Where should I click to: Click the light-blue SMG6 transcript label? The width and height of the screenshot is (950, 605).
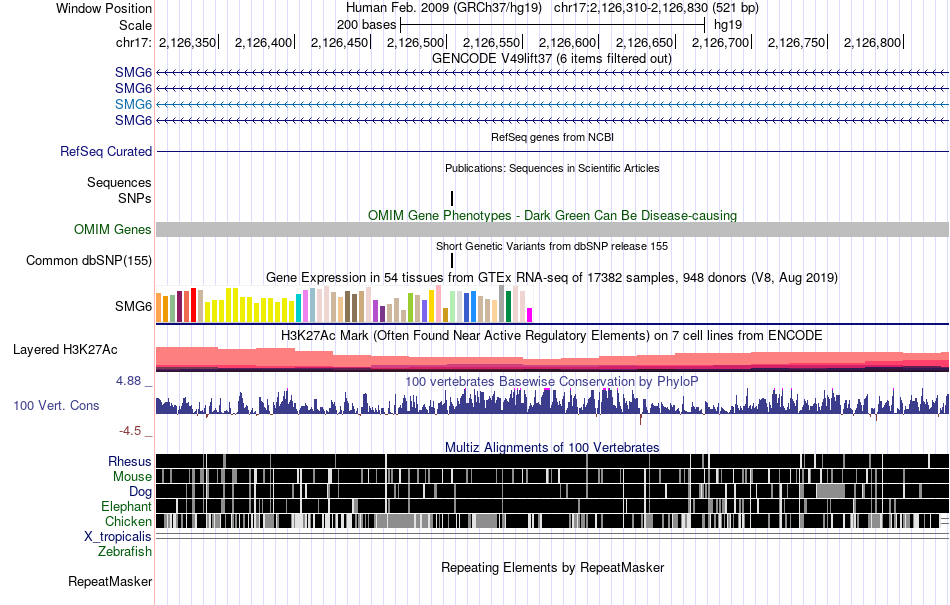(x=133, y=104)
